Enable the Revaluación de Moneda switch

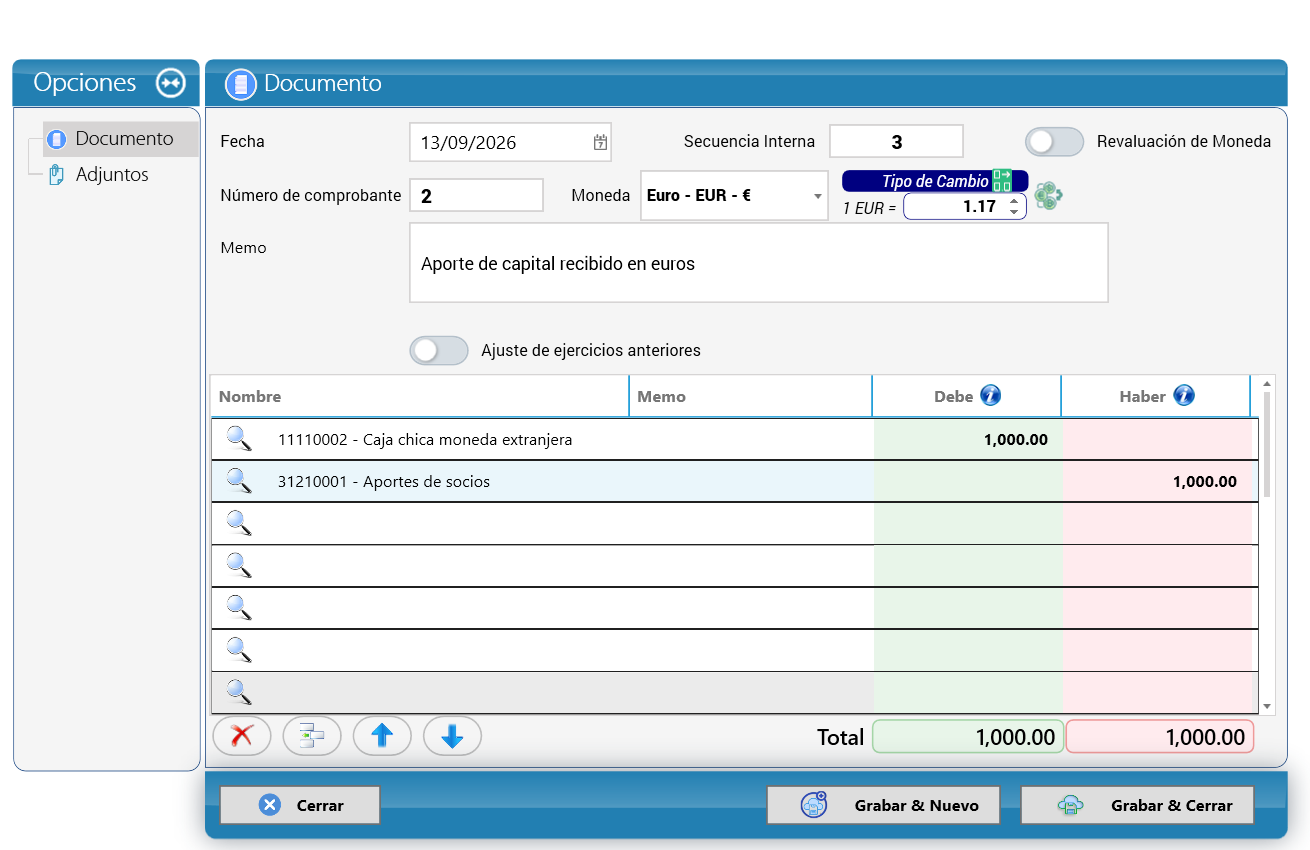click(1055, 142)
